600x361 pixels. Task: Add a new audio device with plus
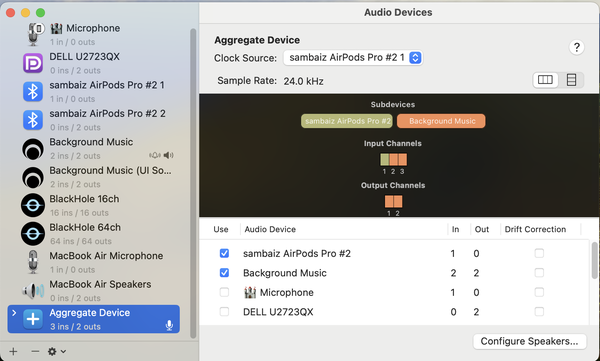tap(13, 351)
